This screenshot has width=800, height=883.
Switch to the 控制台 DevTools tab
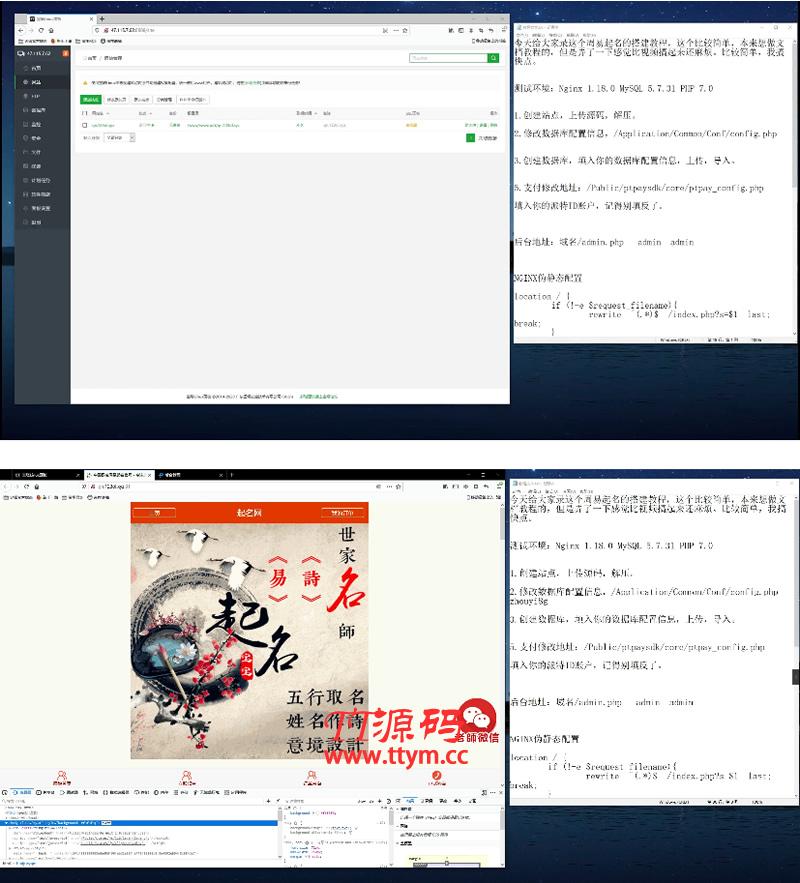(46, 792)
